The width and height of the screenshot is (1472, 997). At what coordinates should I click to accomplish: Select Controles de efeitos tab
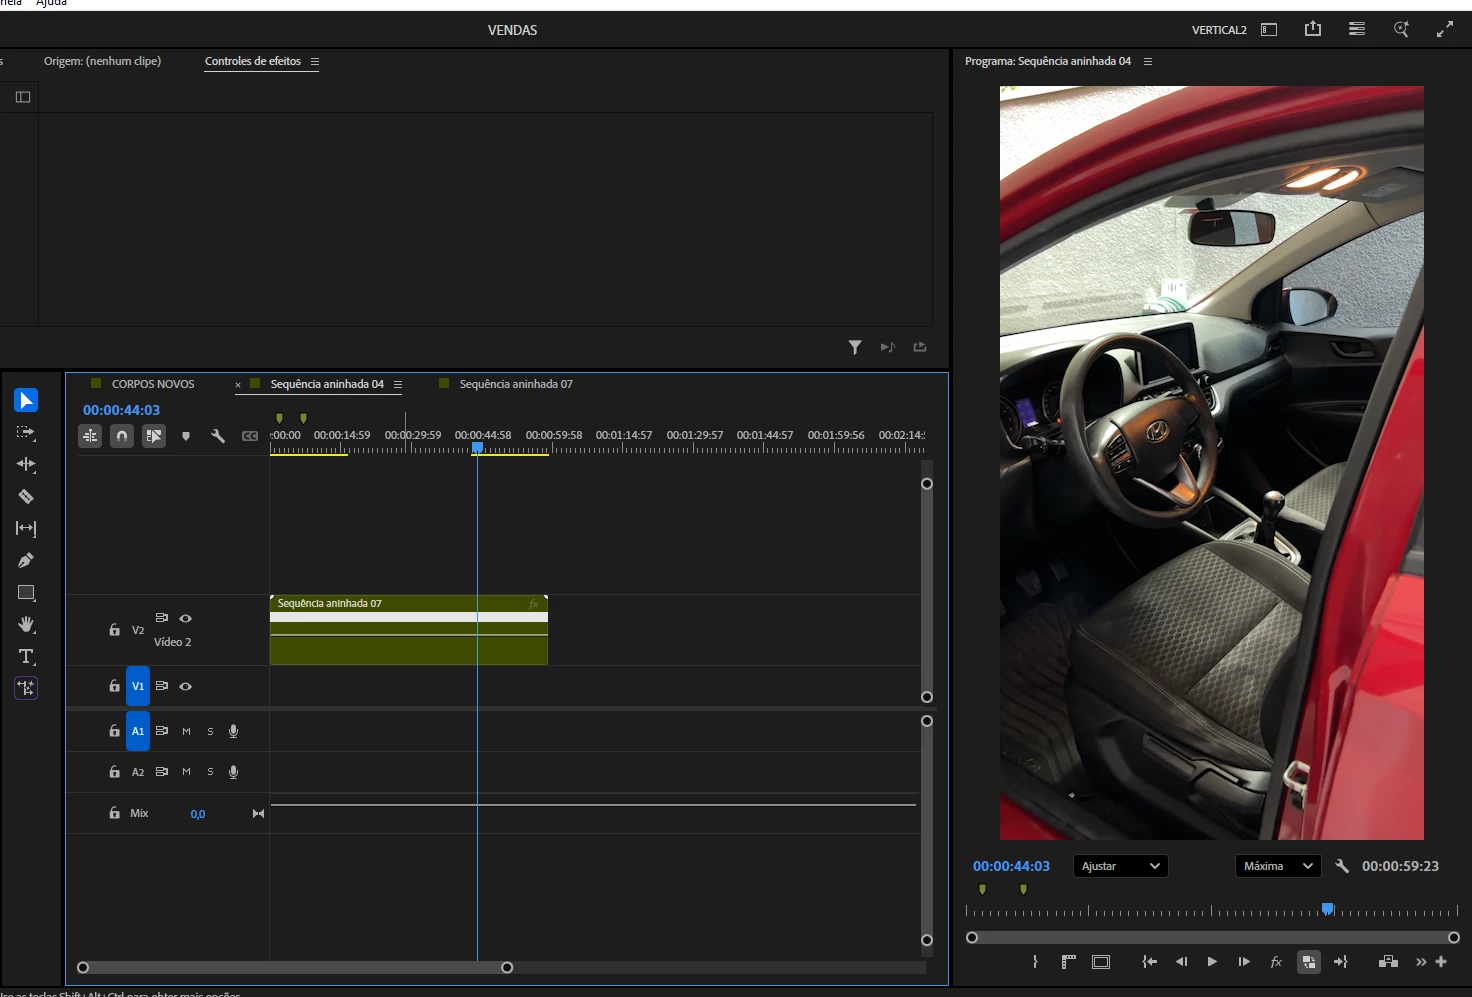pyautogui.click(x=253, y=61)
